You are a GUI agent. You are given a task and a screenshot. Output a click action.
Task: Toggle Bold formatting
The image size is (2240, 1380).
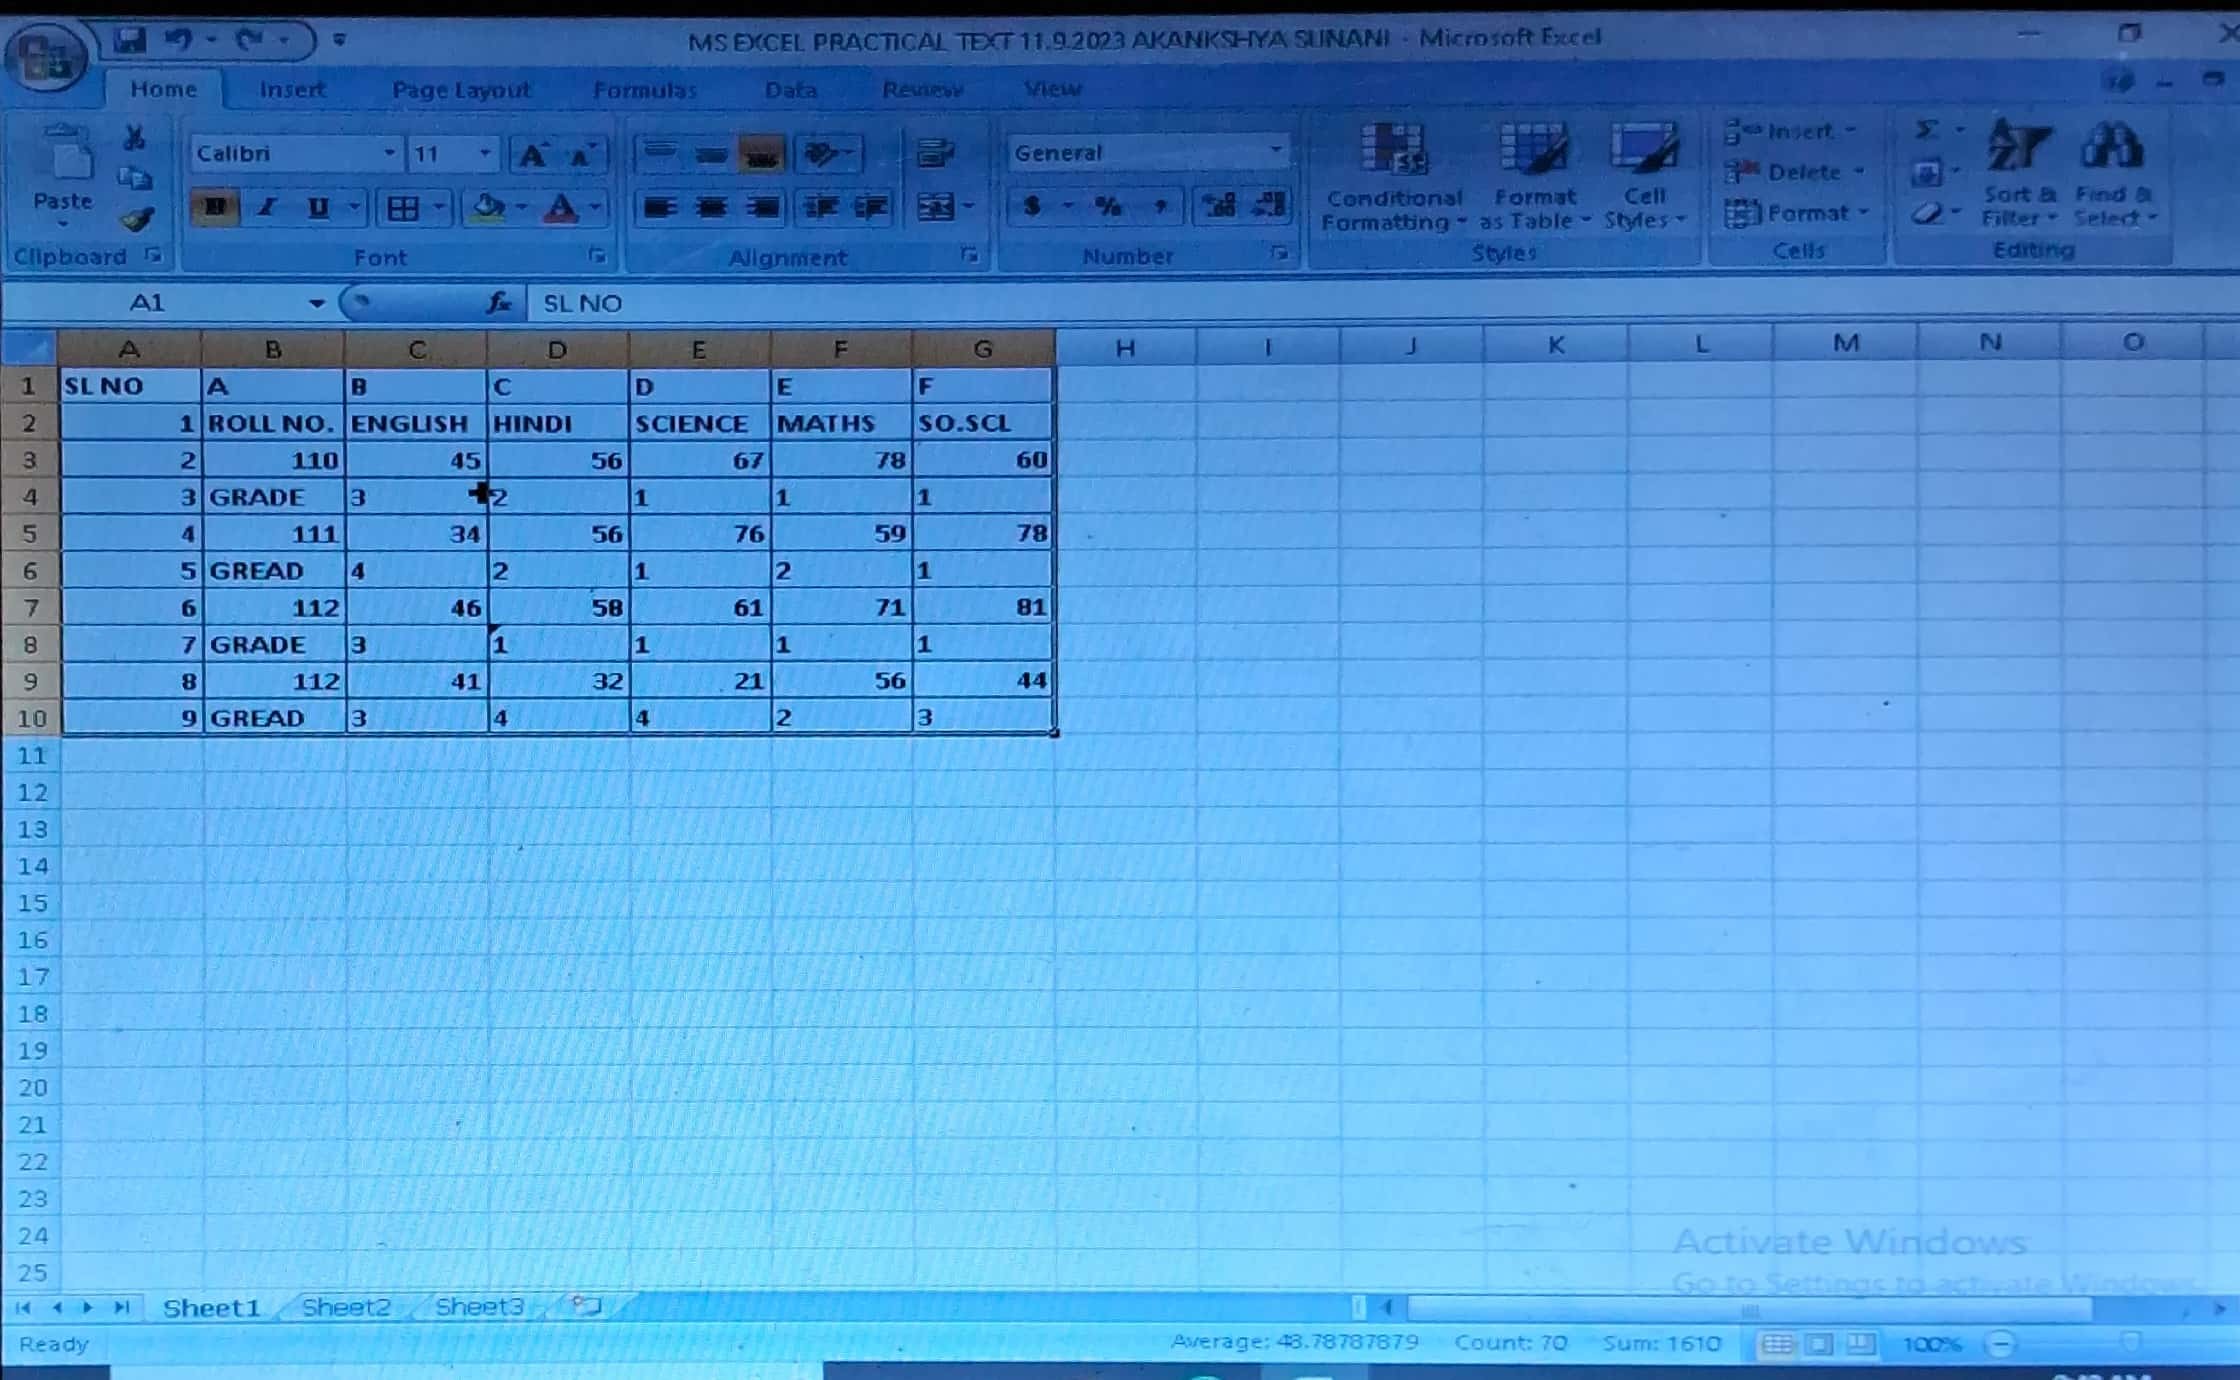[x=215, y=207]
